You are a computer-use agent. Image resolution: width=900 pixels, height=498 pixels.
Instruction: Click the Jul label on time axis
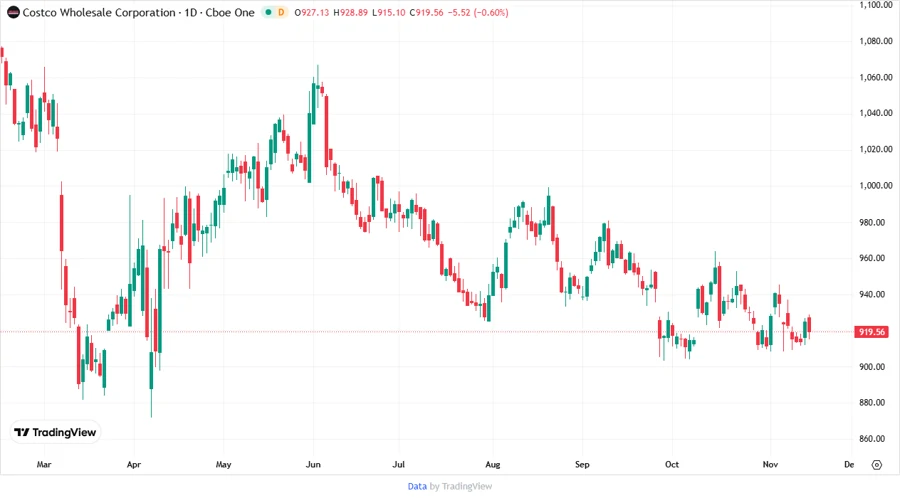coord(398,464)
